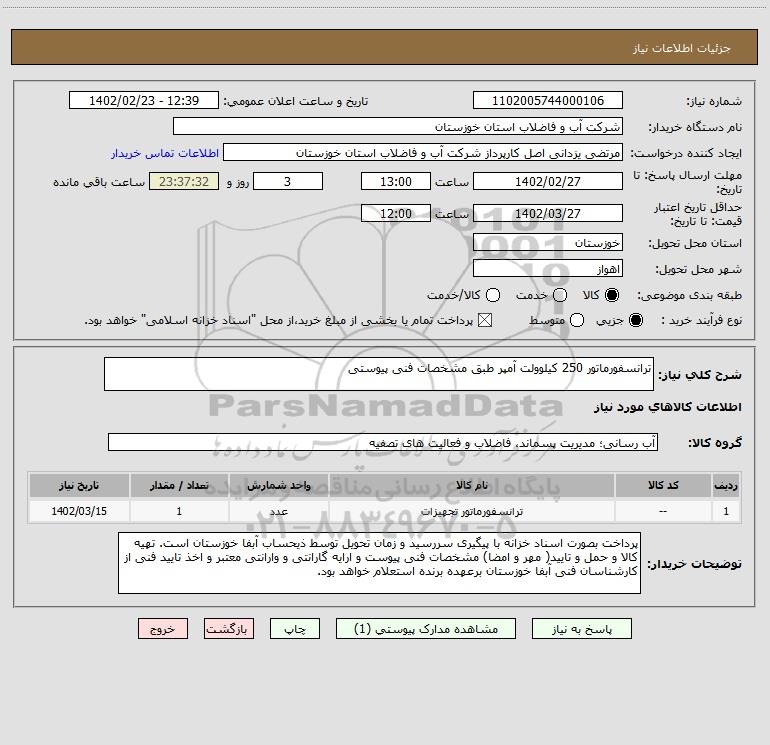Image resolution: width=770 pixels, height=745 pixels.
Task: Click the remaining time 23:37:32 field
Action: 184,181
